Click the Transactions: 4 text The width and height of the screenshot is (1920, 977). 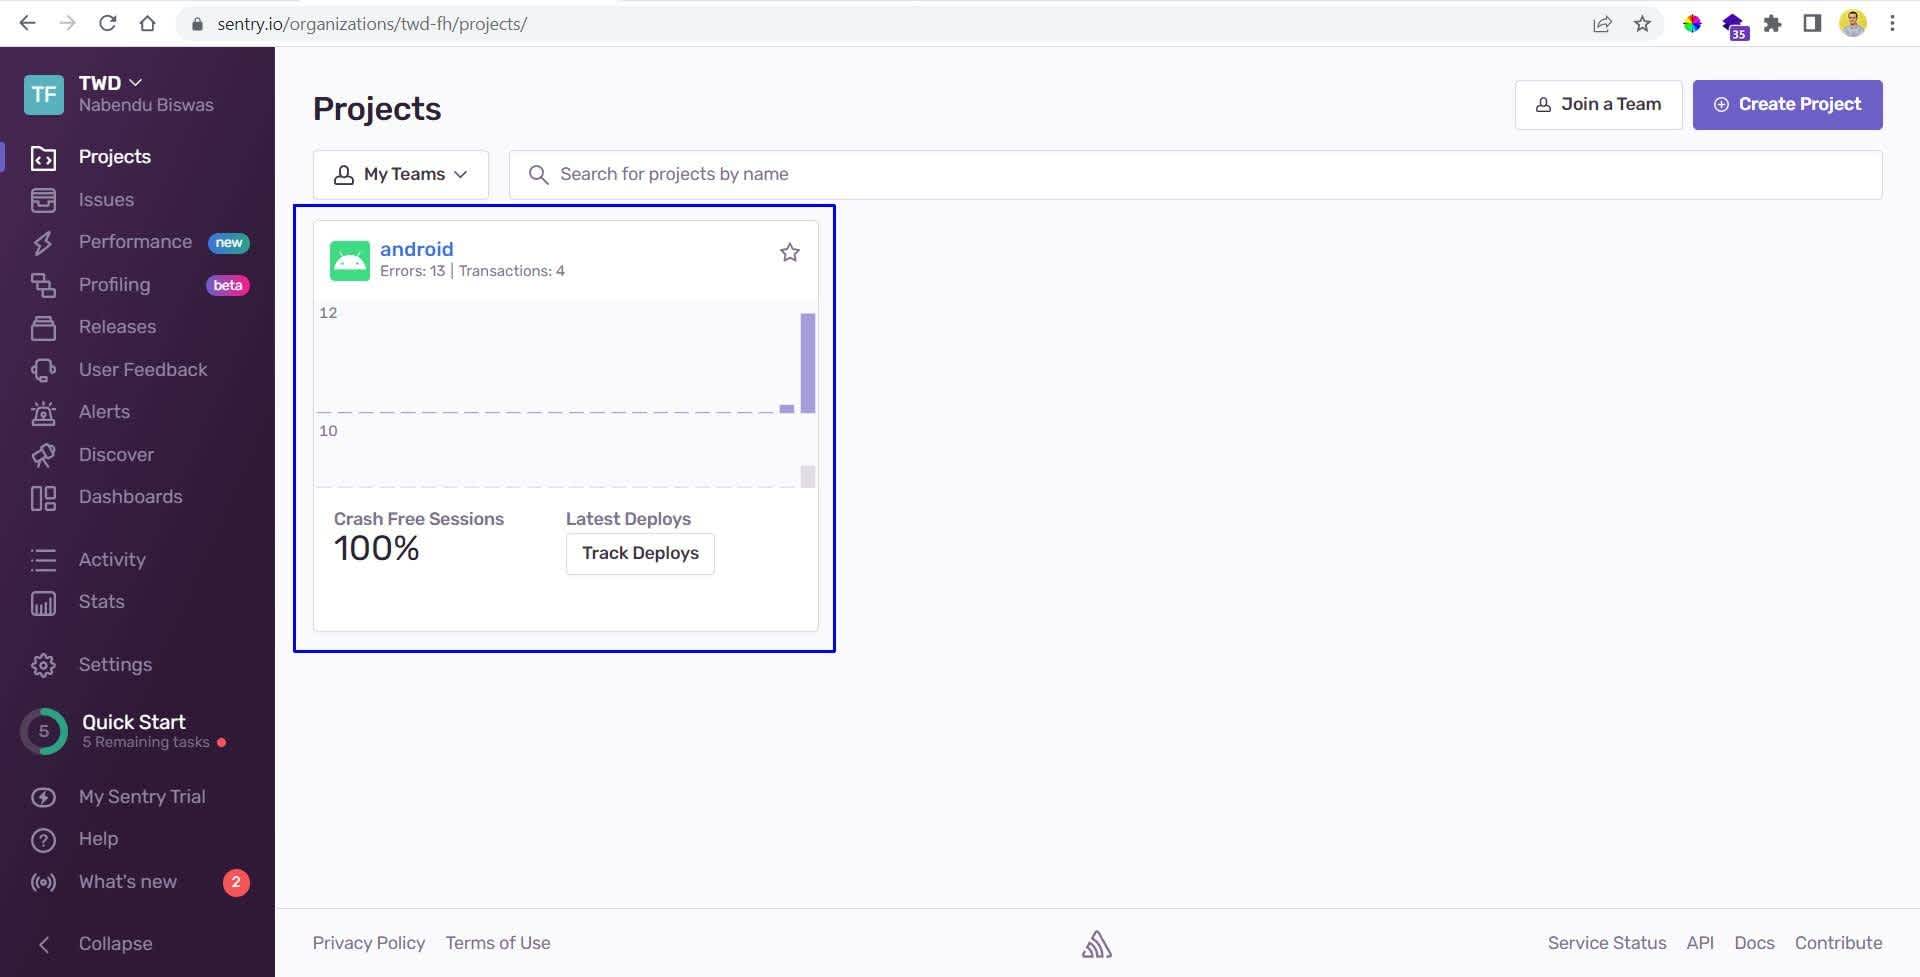pos(512,271)
